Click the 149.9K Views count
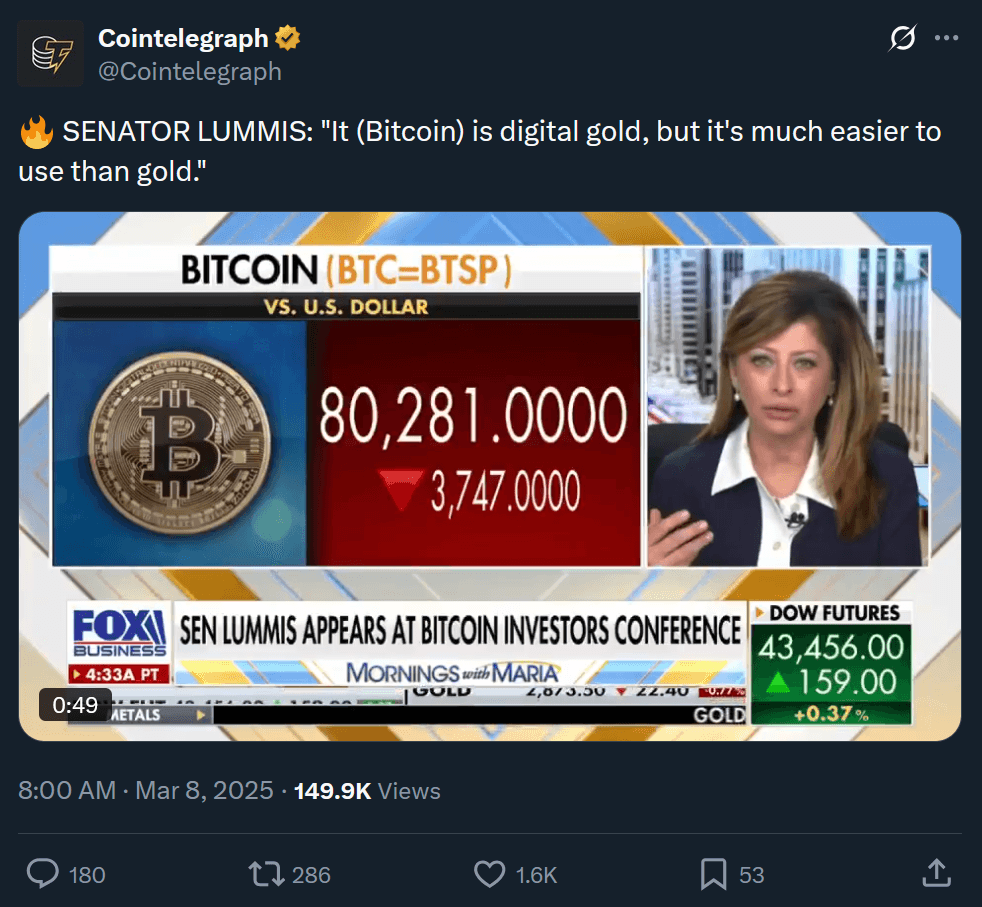Image resolution: width=982 pixels, height=907 pixels. 367,790
